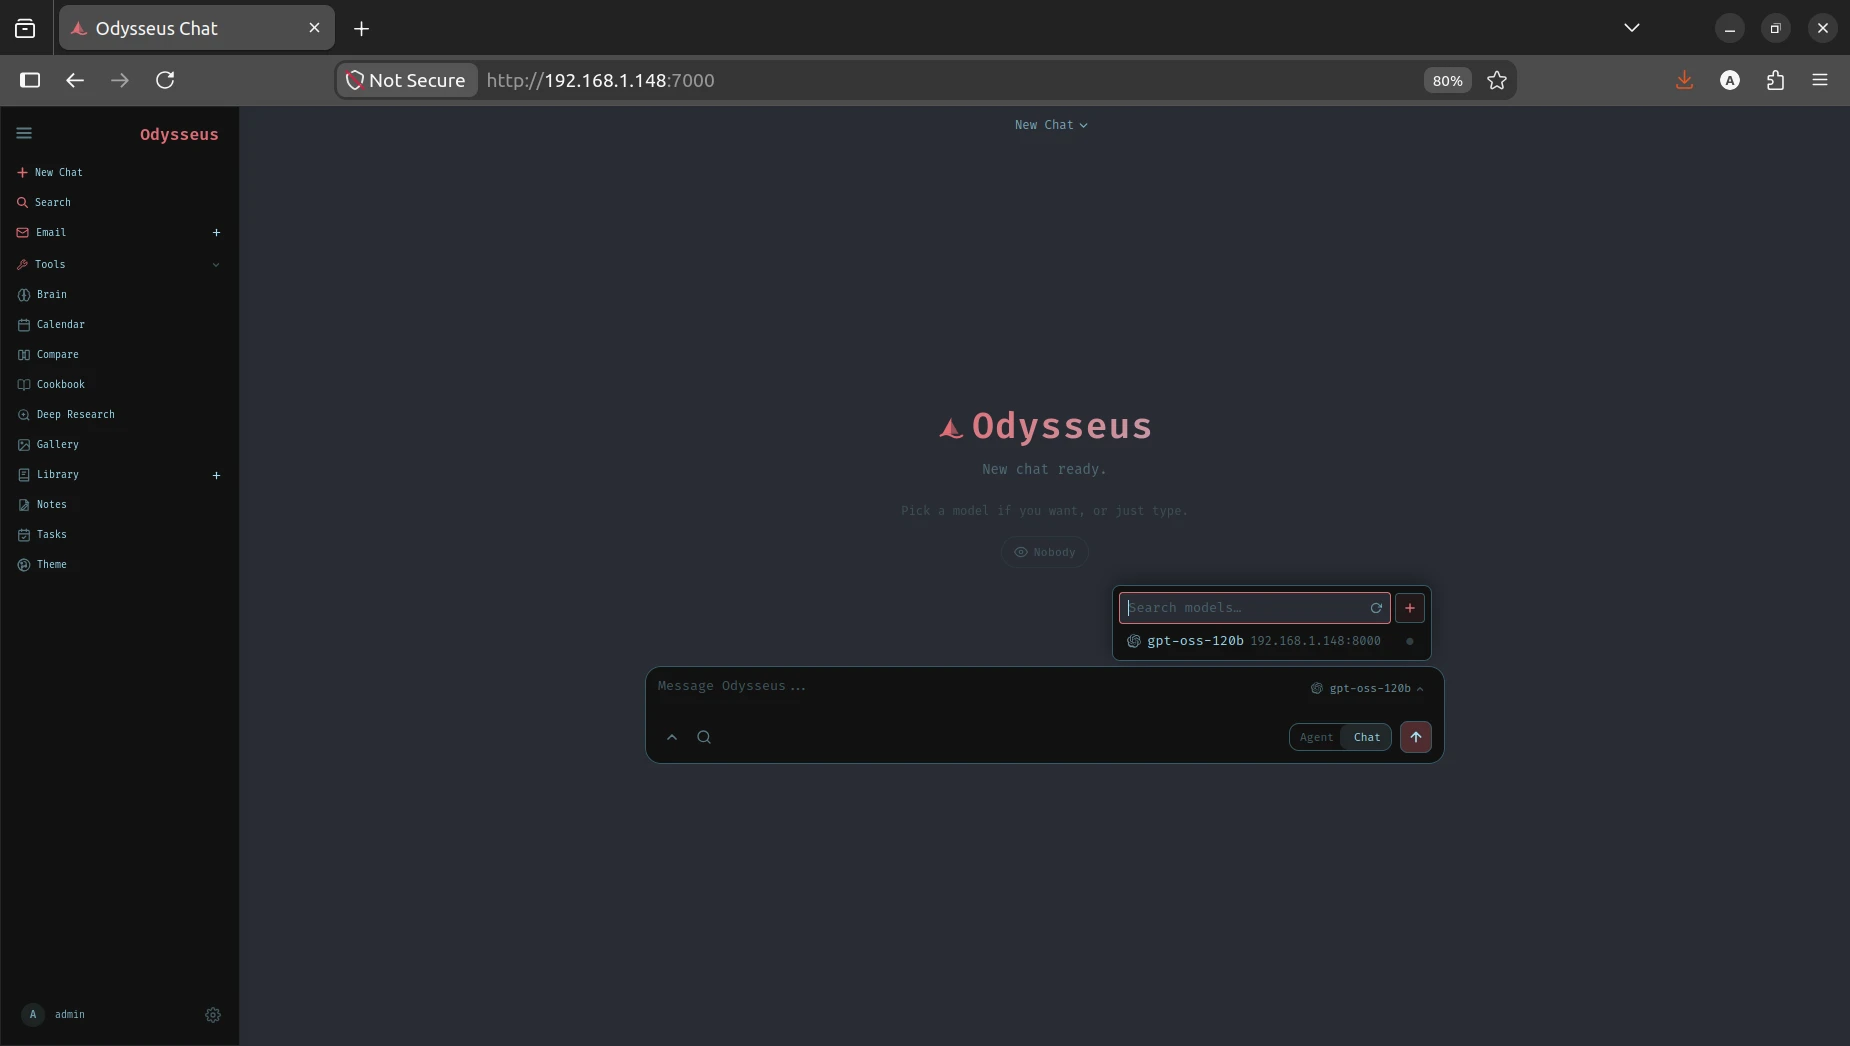Open the Compare tool
1850x1046 pixels.
(48, 354)
